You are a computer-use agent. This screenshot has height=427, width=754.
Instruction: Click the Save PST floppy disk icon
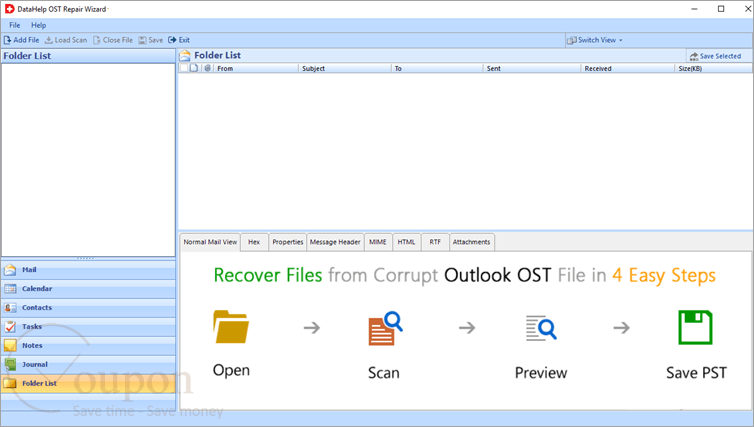(695, 327)
